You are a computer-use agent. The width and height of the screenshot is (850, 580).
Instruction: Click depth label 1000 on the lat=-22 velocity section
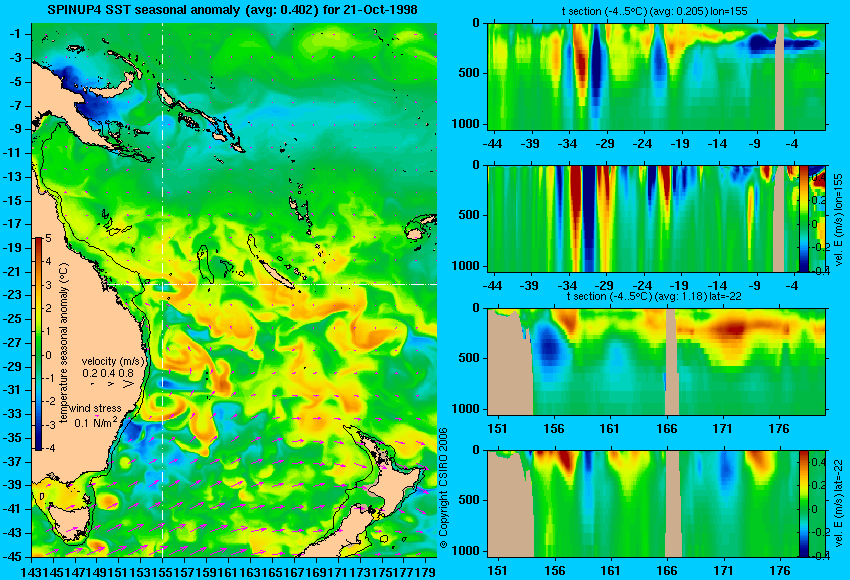click(x=466, y=551)
